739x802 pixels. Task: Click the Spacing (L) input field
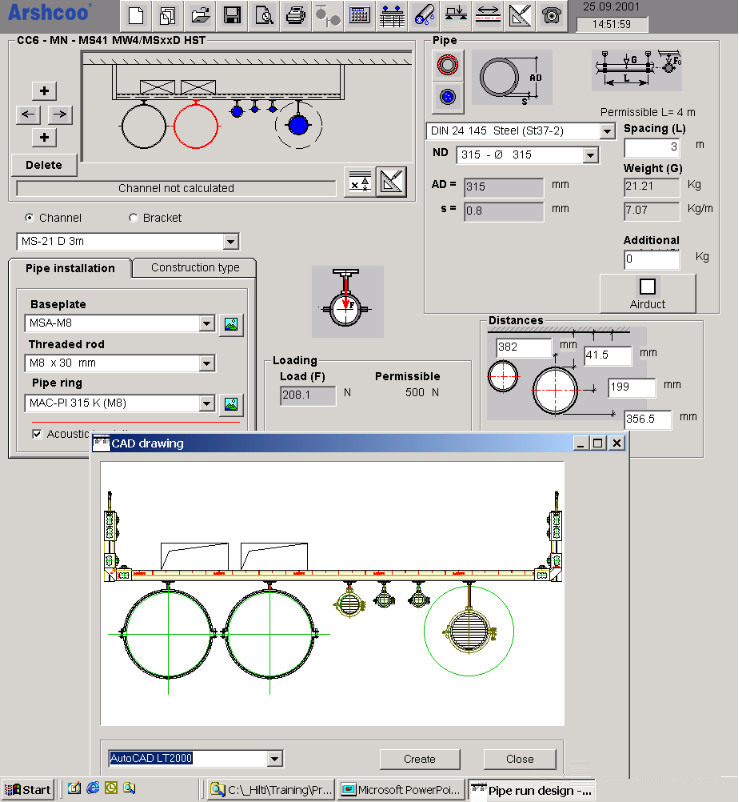pos(652,147)
